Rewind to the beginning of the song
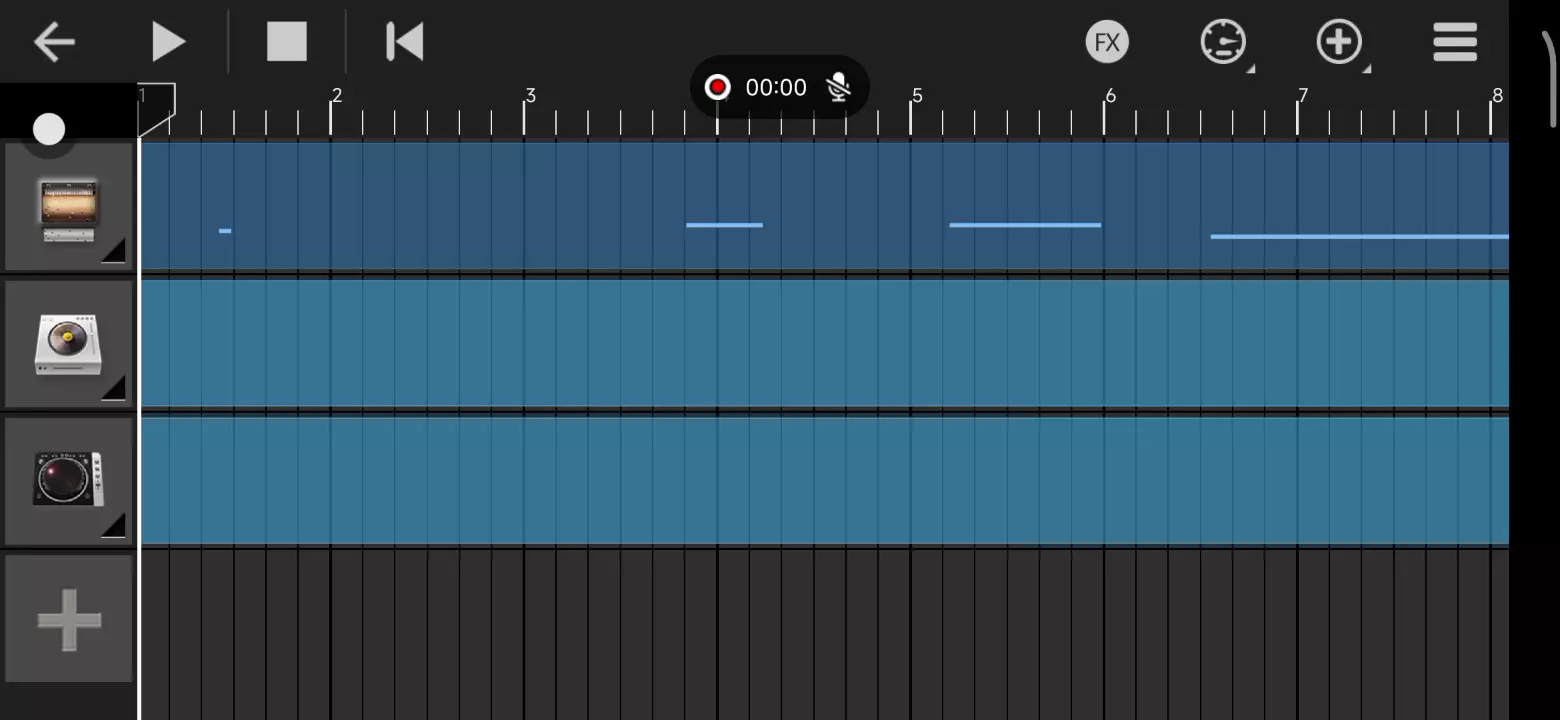1560x720 pixels. 405,42
